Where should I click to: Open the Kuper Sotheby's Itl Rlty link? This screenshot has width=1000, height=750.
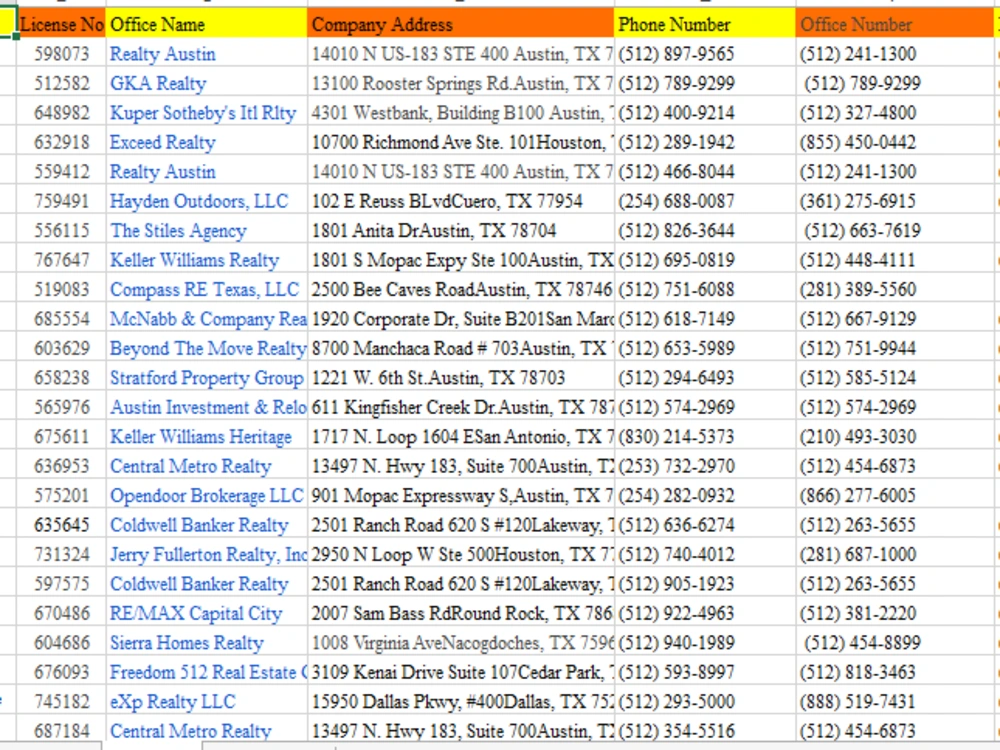point(203,113)
